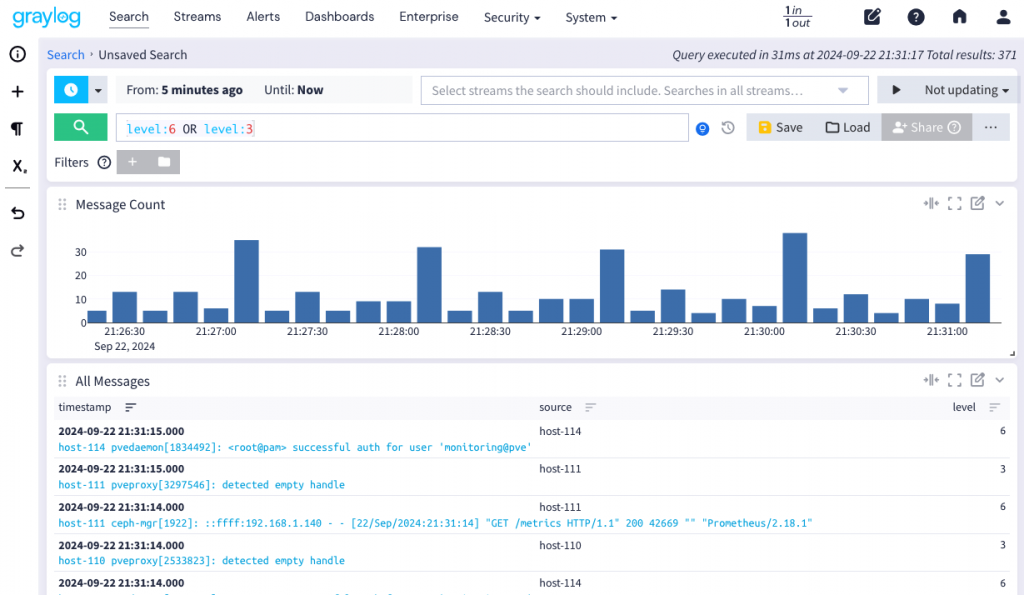Screen dimensions: 1024x595
Task: Click the sidebar undo arrow
Action: 18,213
